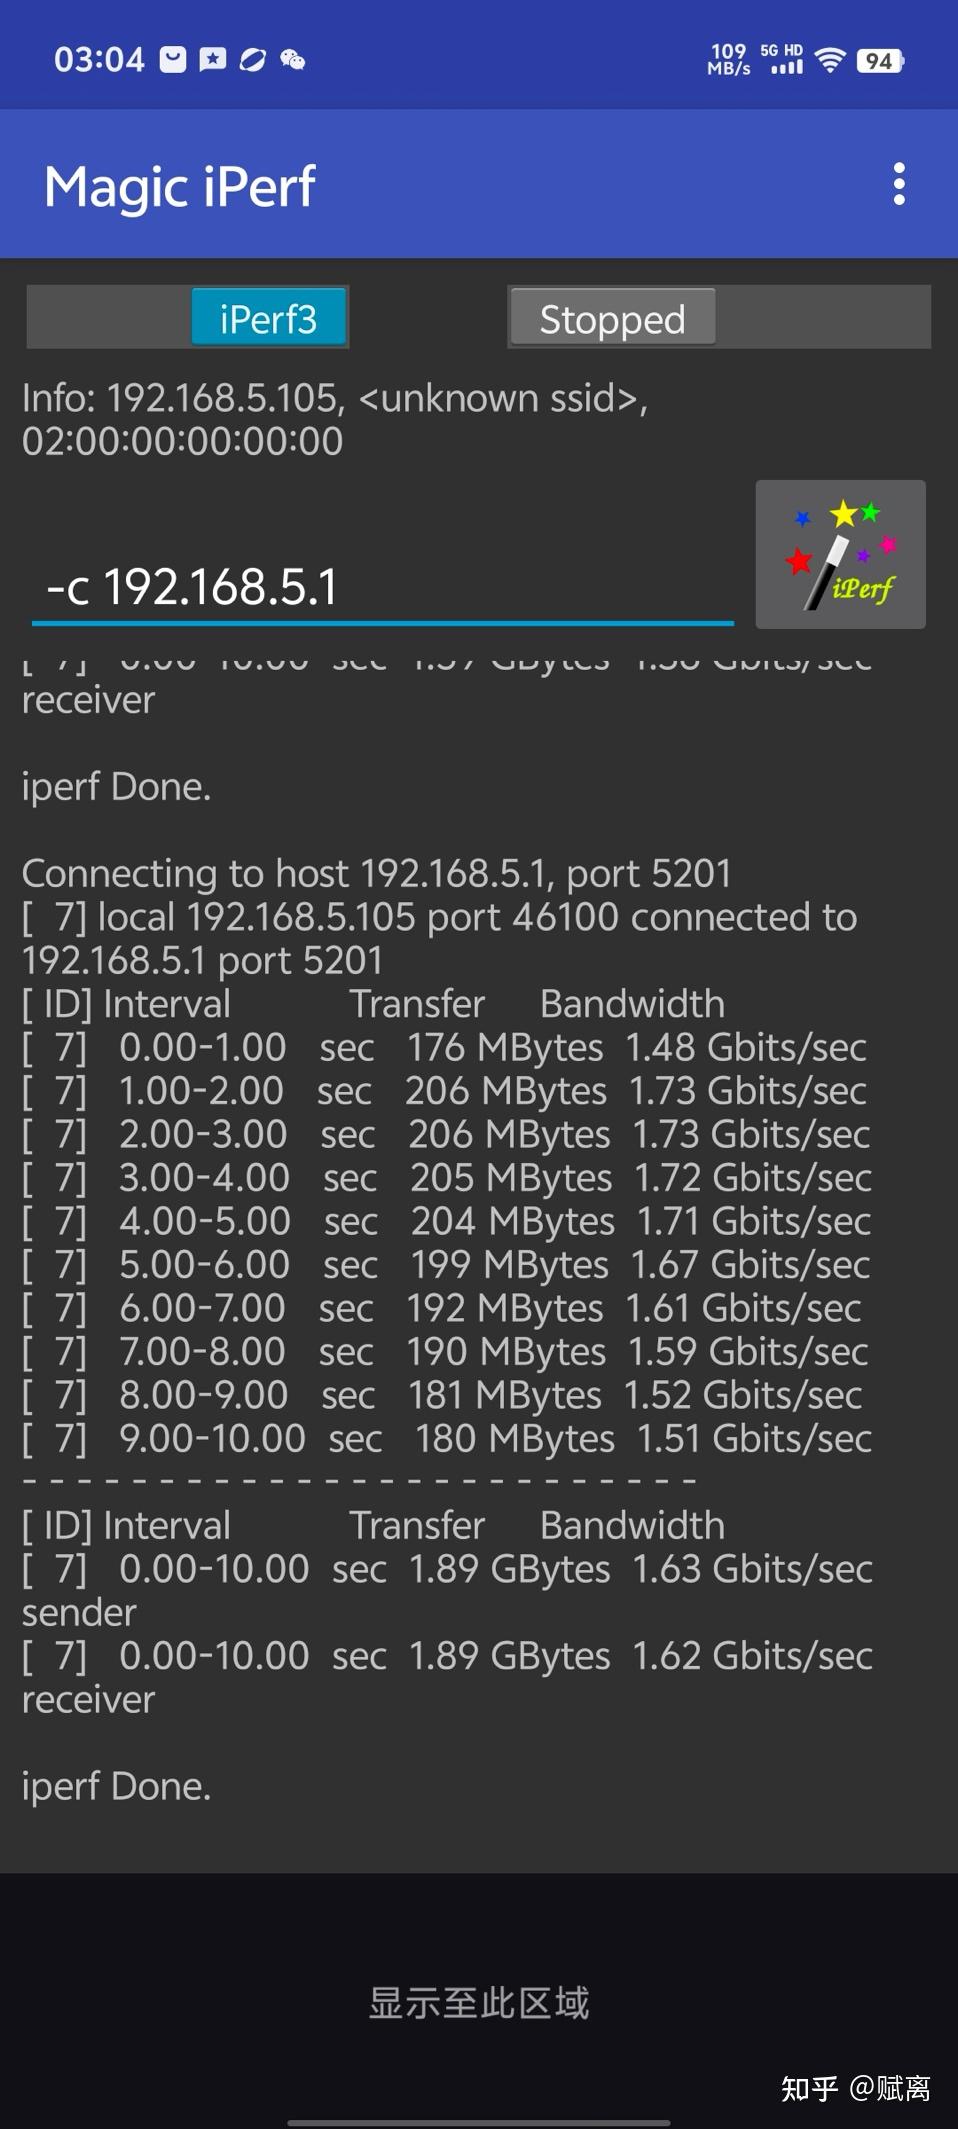Viewport: 958px width, 2129px height.
Task: Tap the battery indicator showing 94
Action: tap(880, 60)
